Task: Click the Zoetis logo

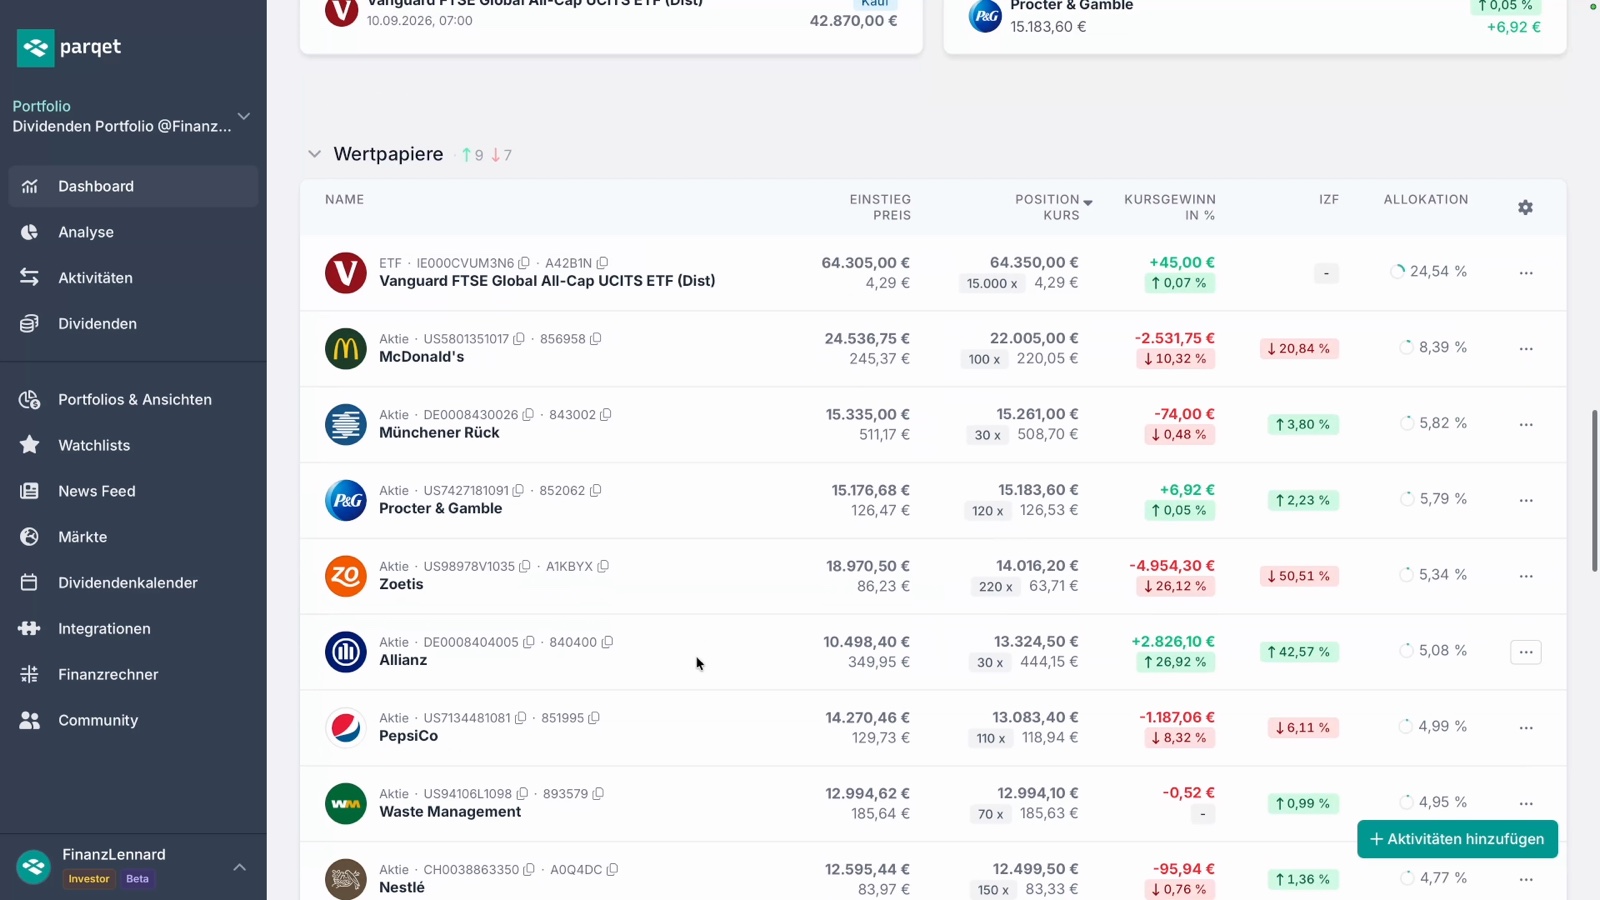Action: tap(346, 576)
